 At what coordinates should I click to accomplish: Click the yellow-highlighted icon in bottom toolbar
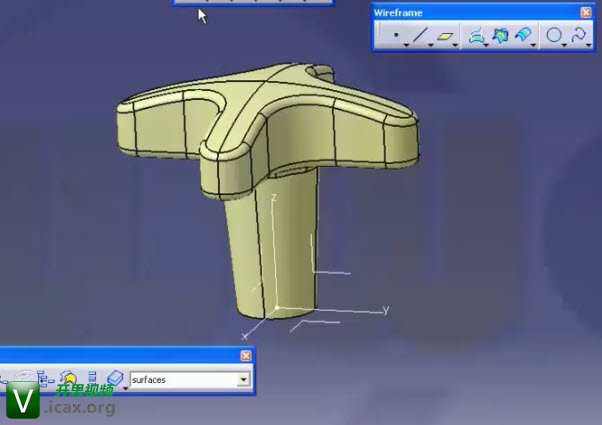pyautogui.click(x=68, y=379)
